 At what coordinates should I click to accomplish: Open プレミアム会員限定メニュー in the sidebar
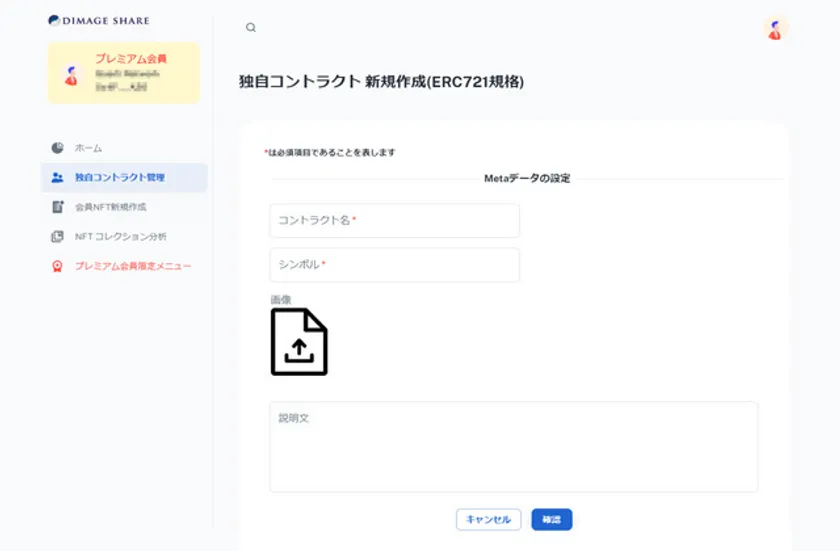point(133,266)
